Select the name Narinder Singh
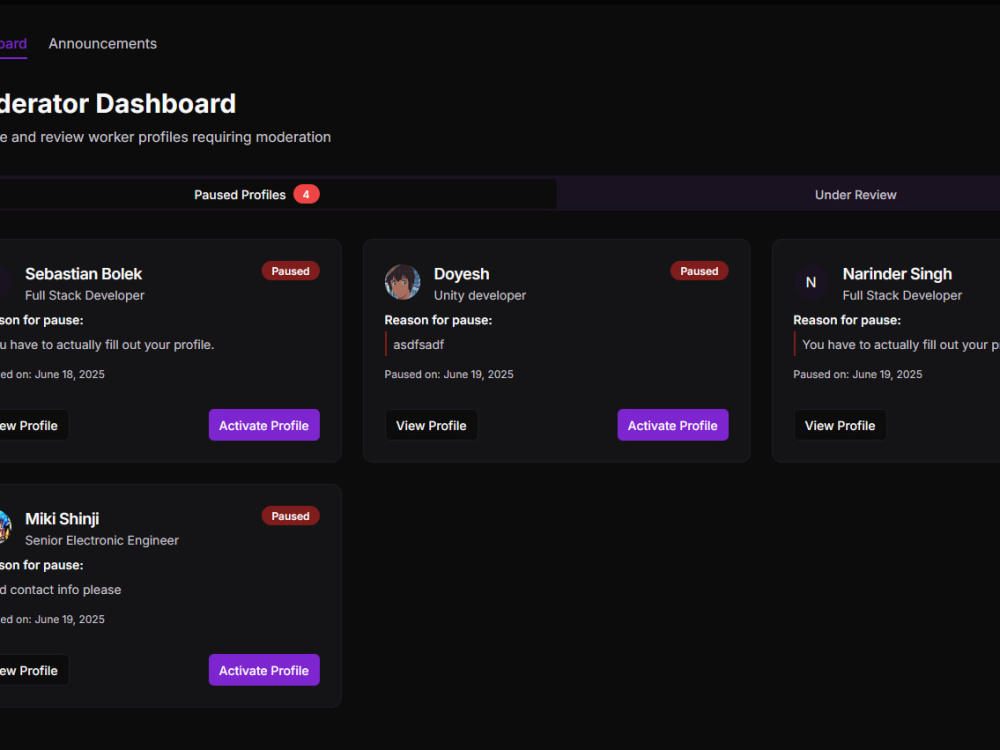Image resolution: width=1000 pixels, height=750 pixels. pyautogui.click(x=897, y=274)
